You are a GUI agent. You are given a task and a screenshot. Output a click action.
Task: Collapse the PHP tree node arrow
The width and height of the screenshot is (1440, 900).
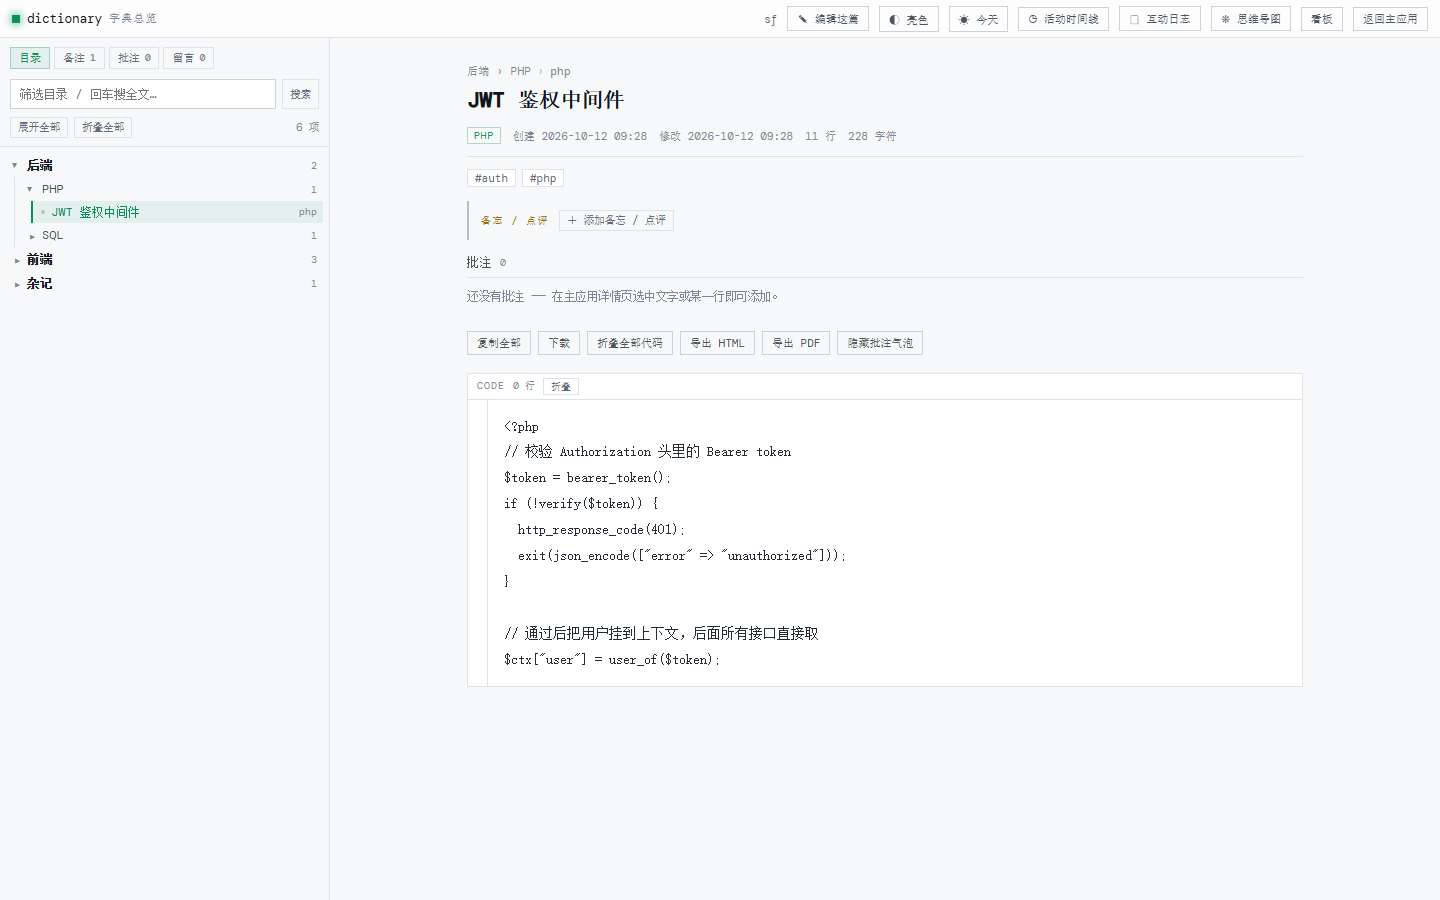pyautogui.click(x=30, y=189)
